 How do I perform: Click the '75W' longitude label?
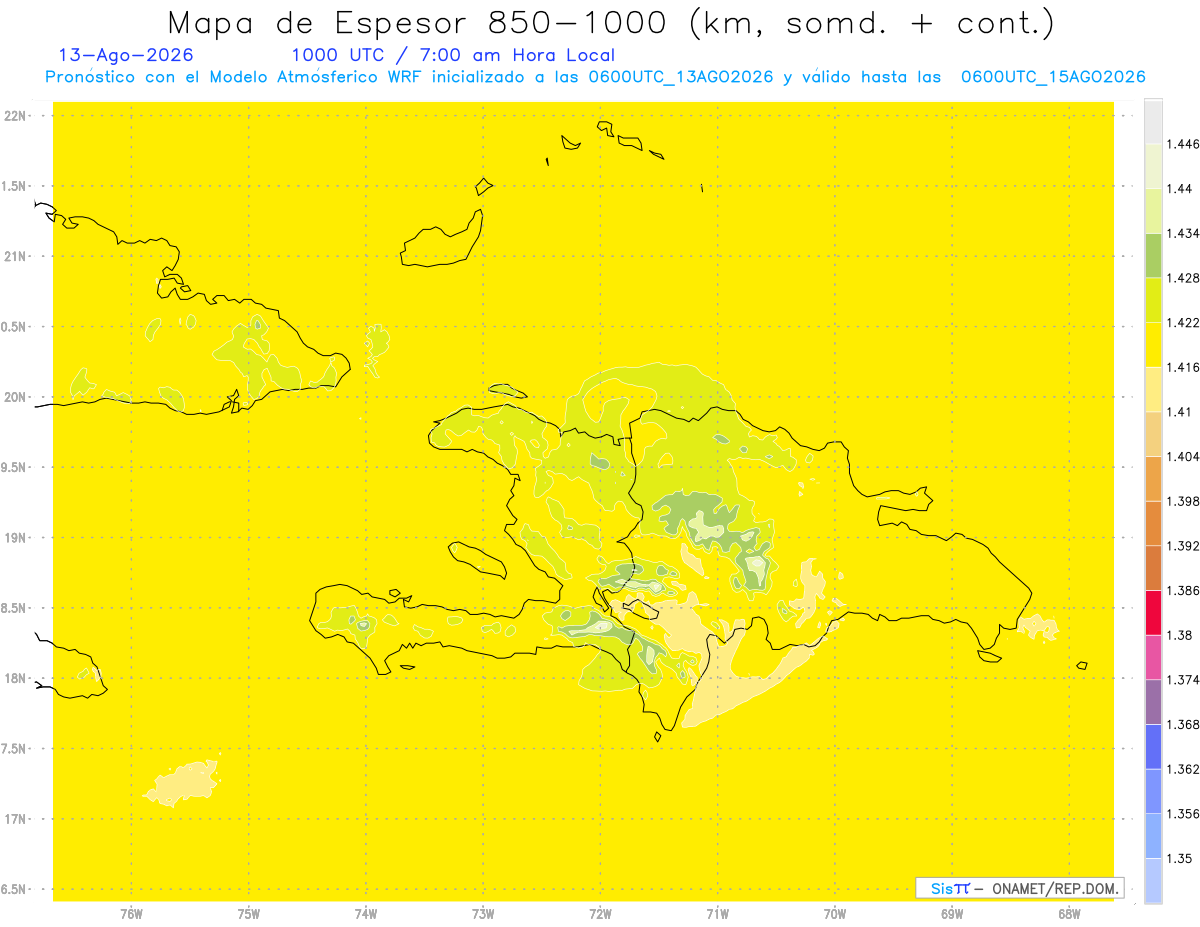249,914
